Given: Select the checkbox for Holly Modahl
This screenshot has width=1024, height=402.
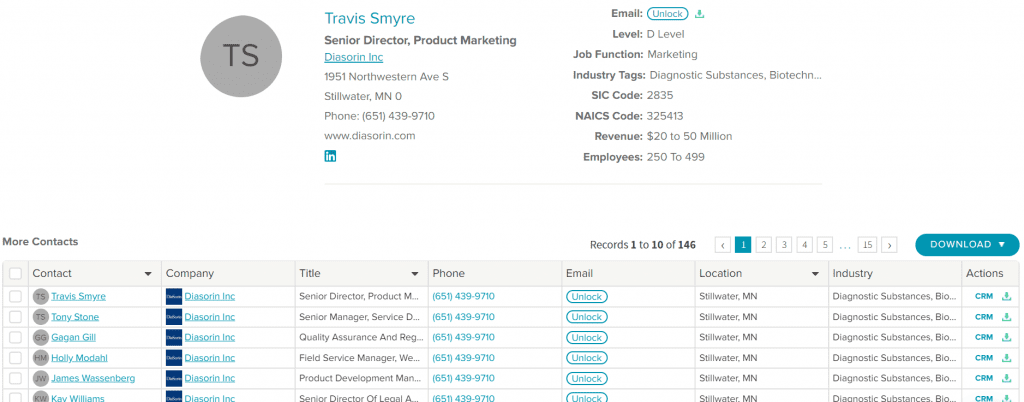Looking at the screenshot, I should (15, 358).
